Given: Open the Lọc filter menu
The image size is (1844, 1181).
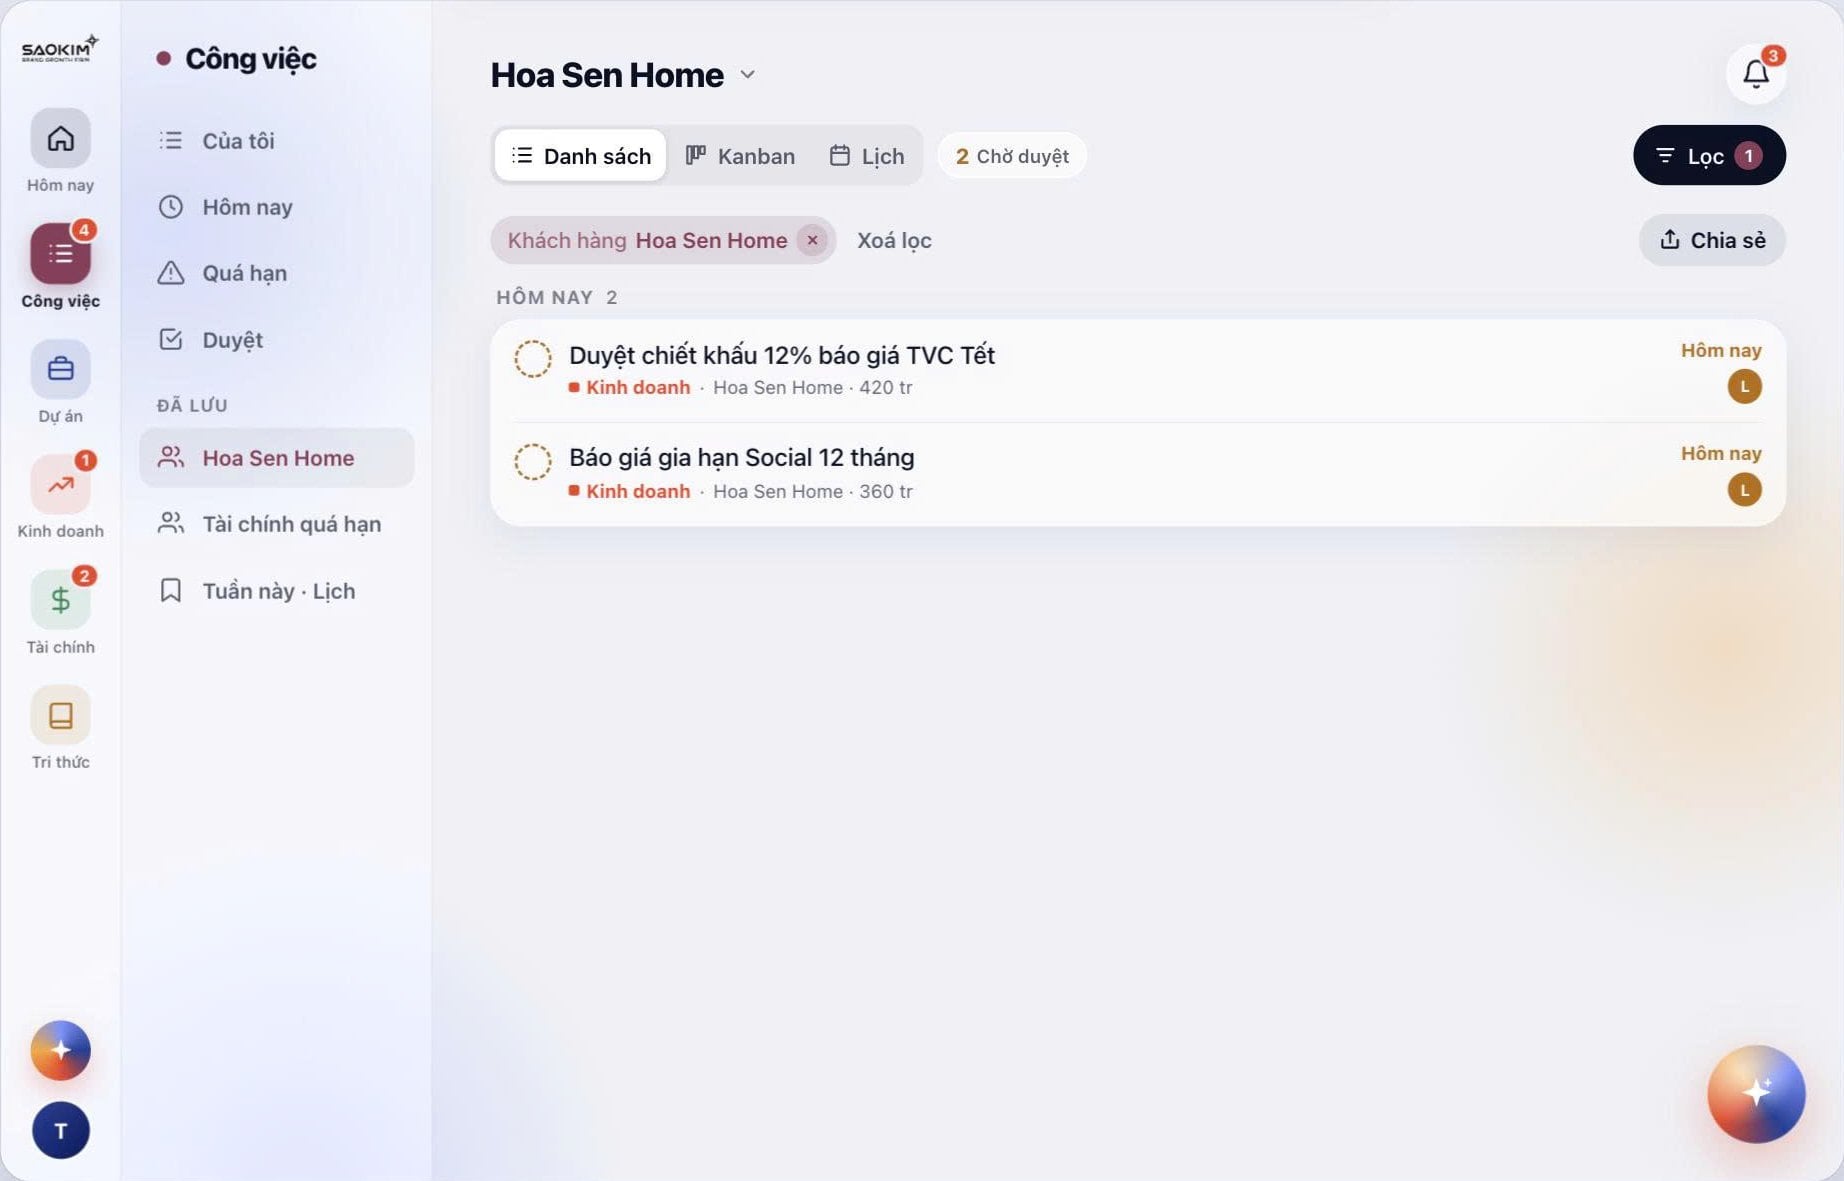Looking at the screenshot, I should (1709, 155).
